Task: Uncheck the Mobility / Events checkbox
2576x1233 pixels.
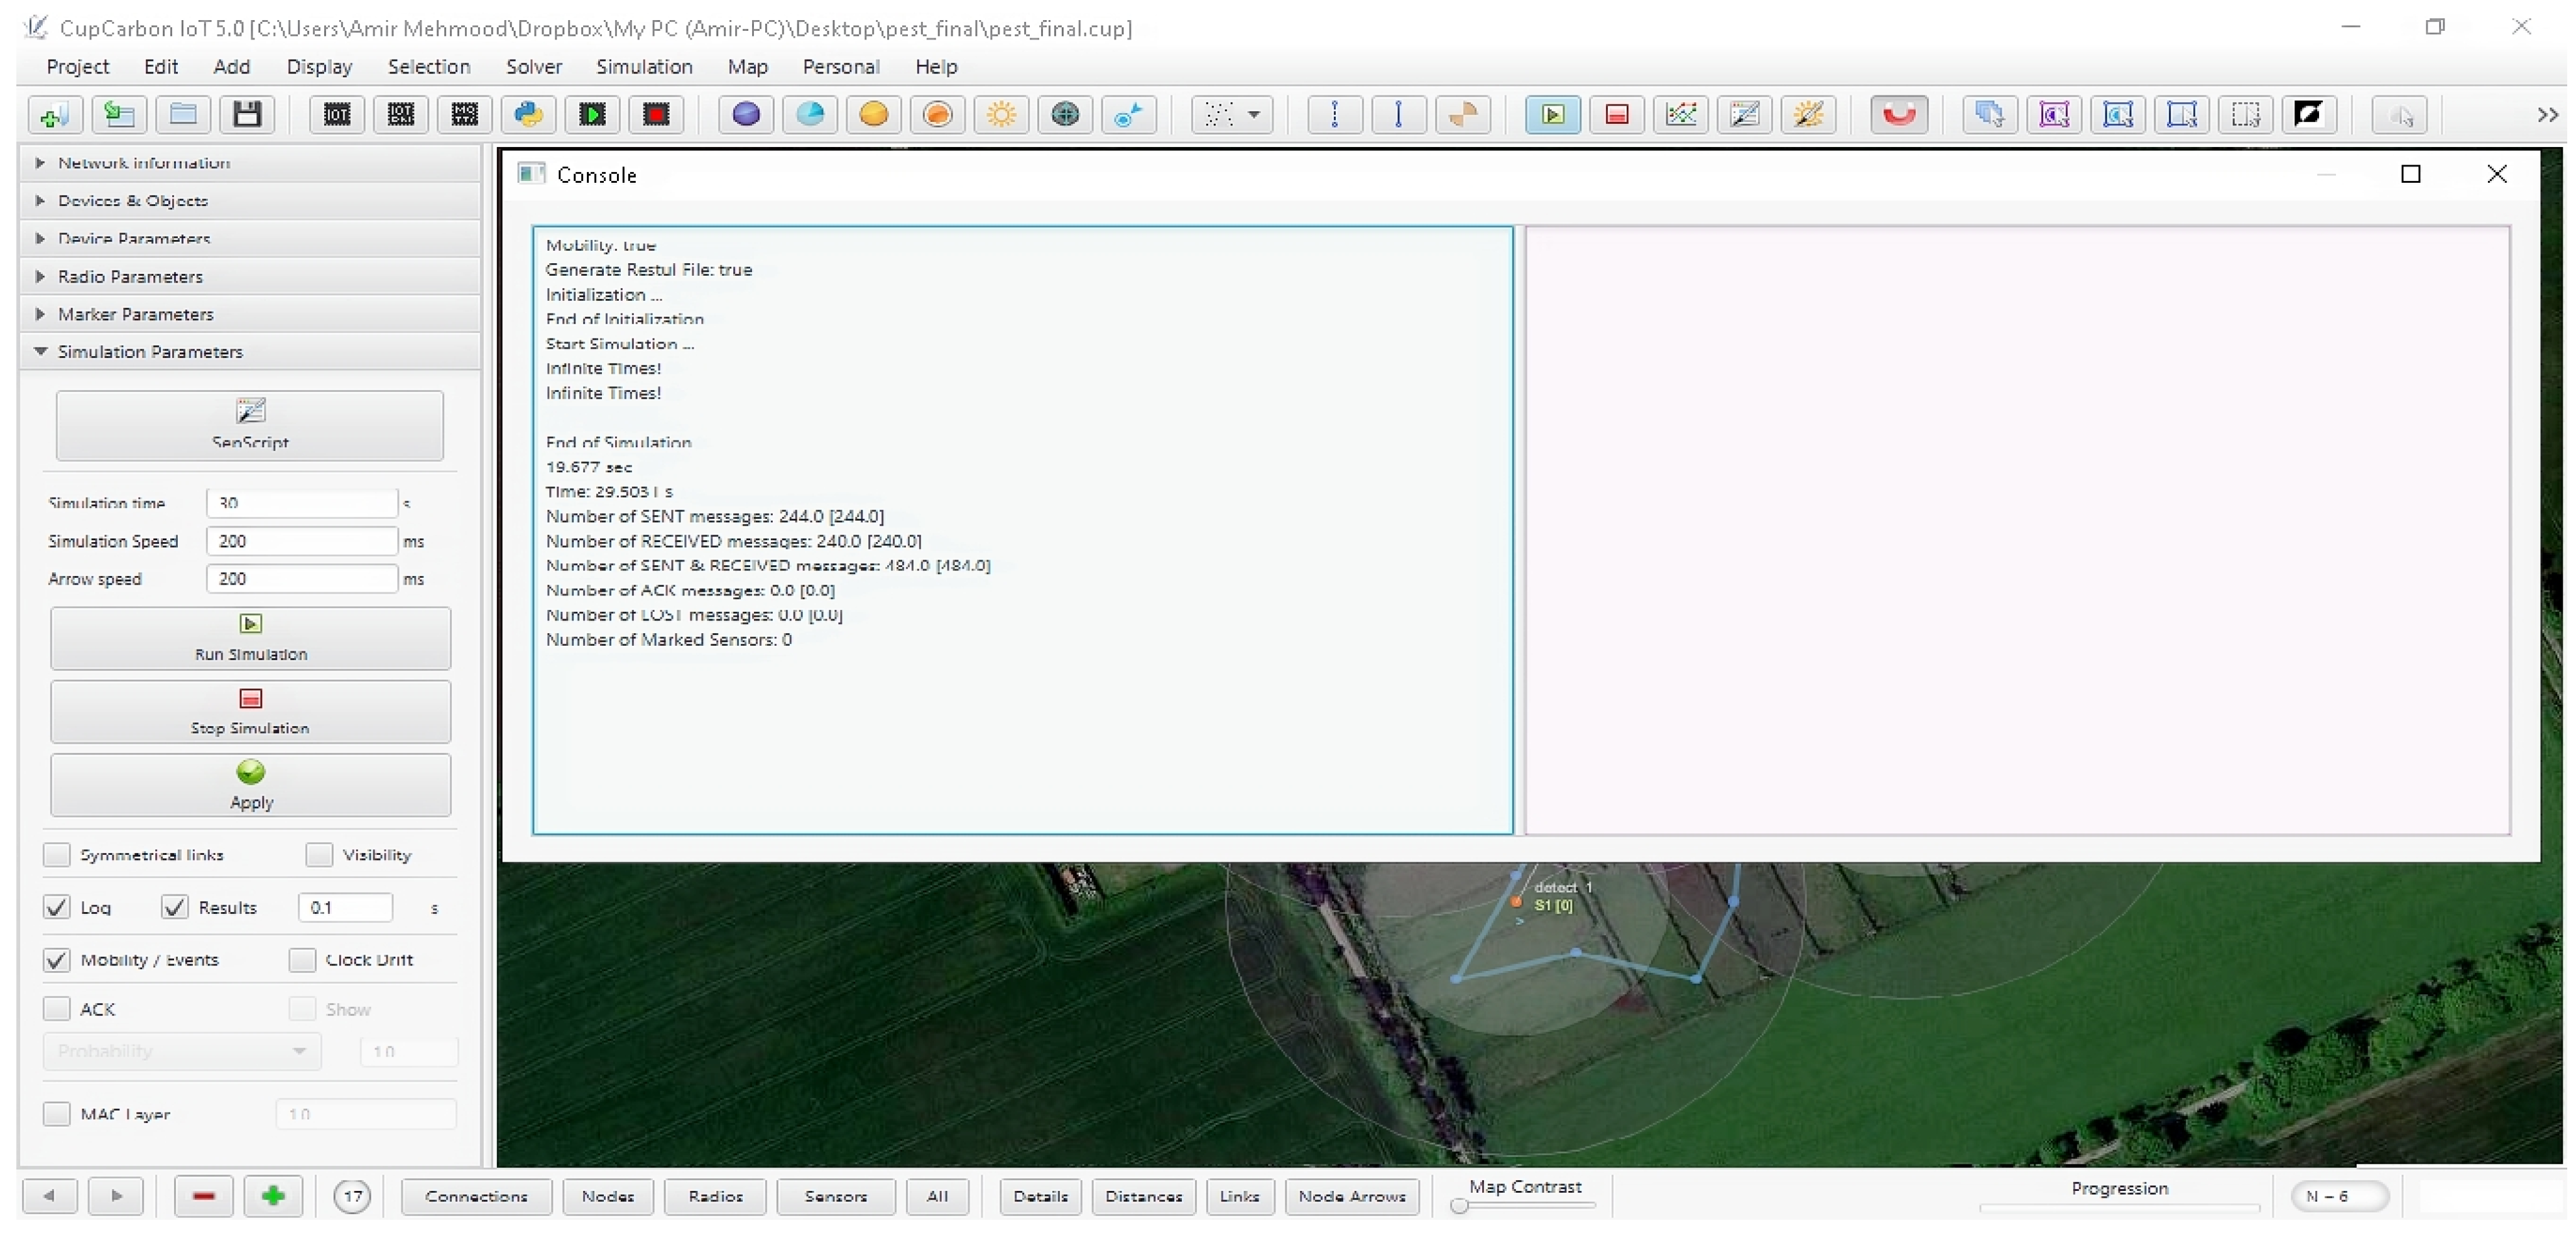Action: pyautogui.click(x=57, y=960)
